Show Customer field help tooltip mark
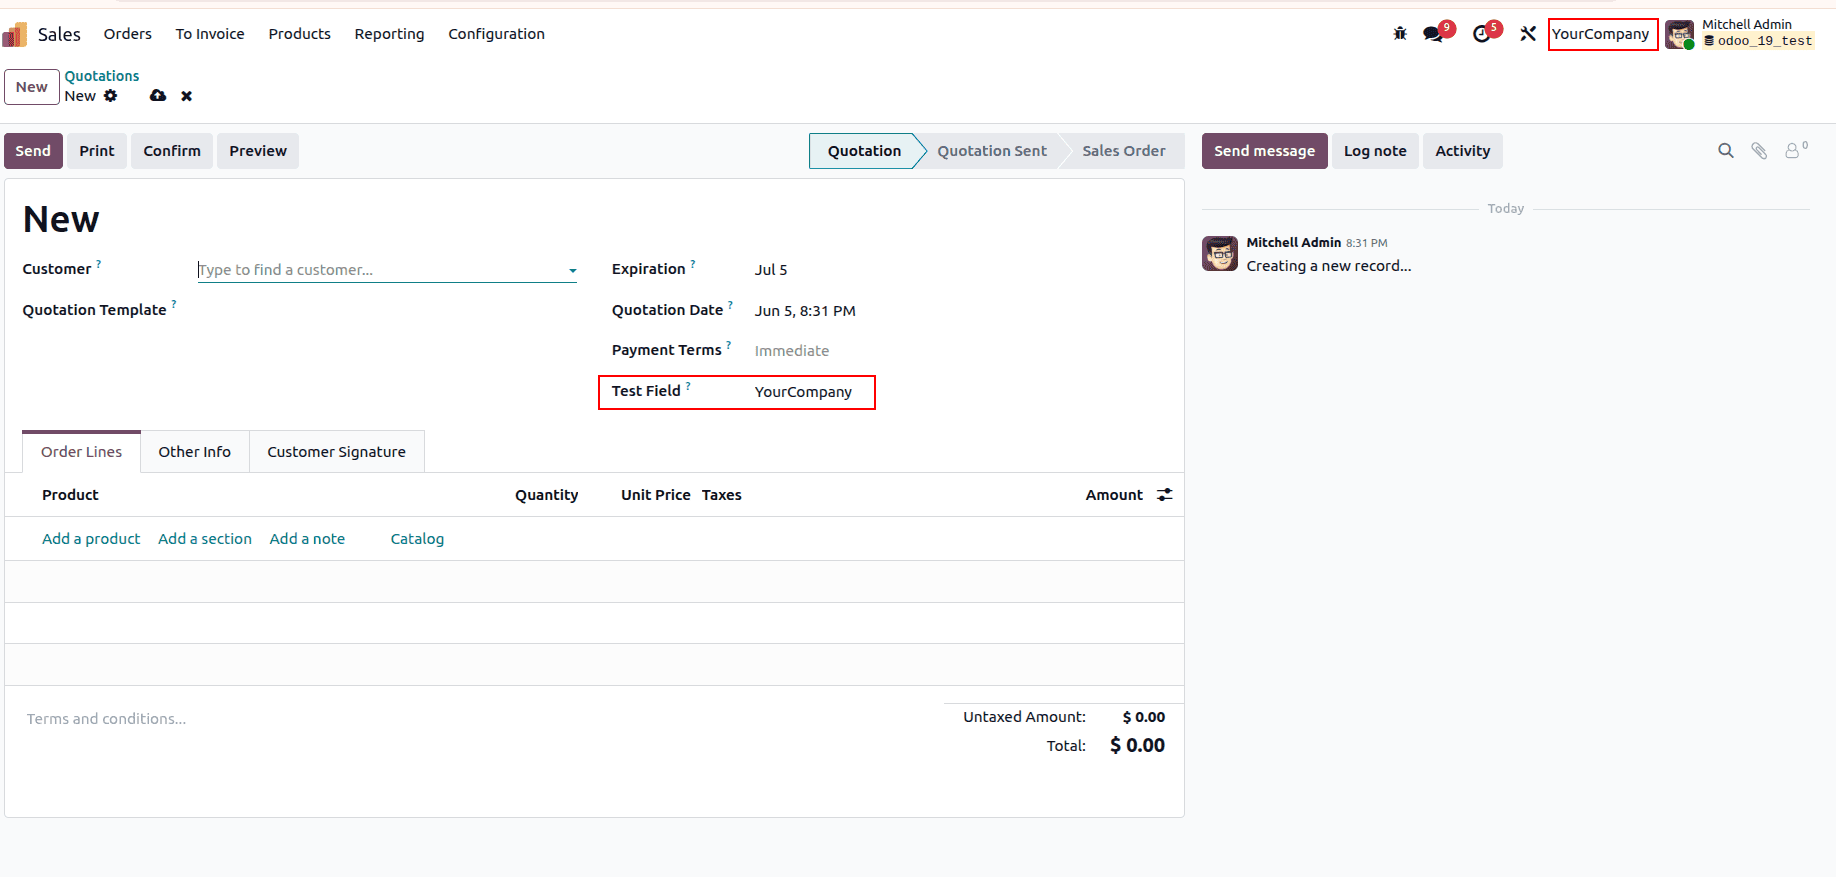Image resolution: width=1836 pixels, height=877 pixels. [x=98, y=264]
